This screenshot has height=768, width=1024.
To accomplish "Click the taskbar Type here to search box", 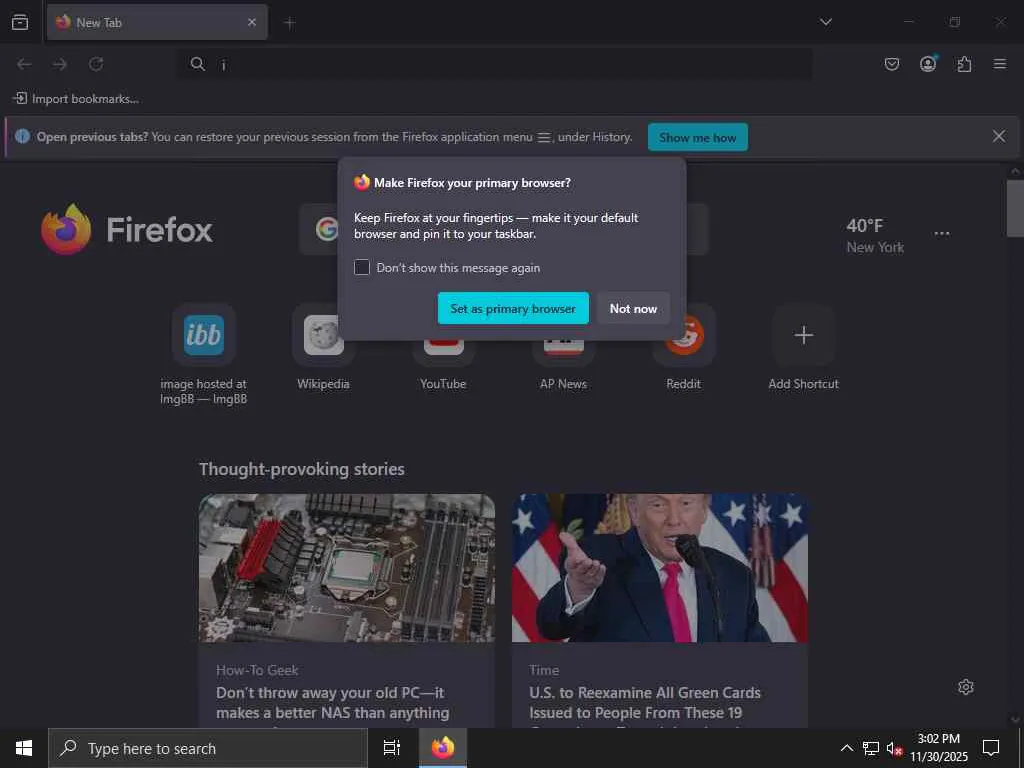I will tap(208, 748).
